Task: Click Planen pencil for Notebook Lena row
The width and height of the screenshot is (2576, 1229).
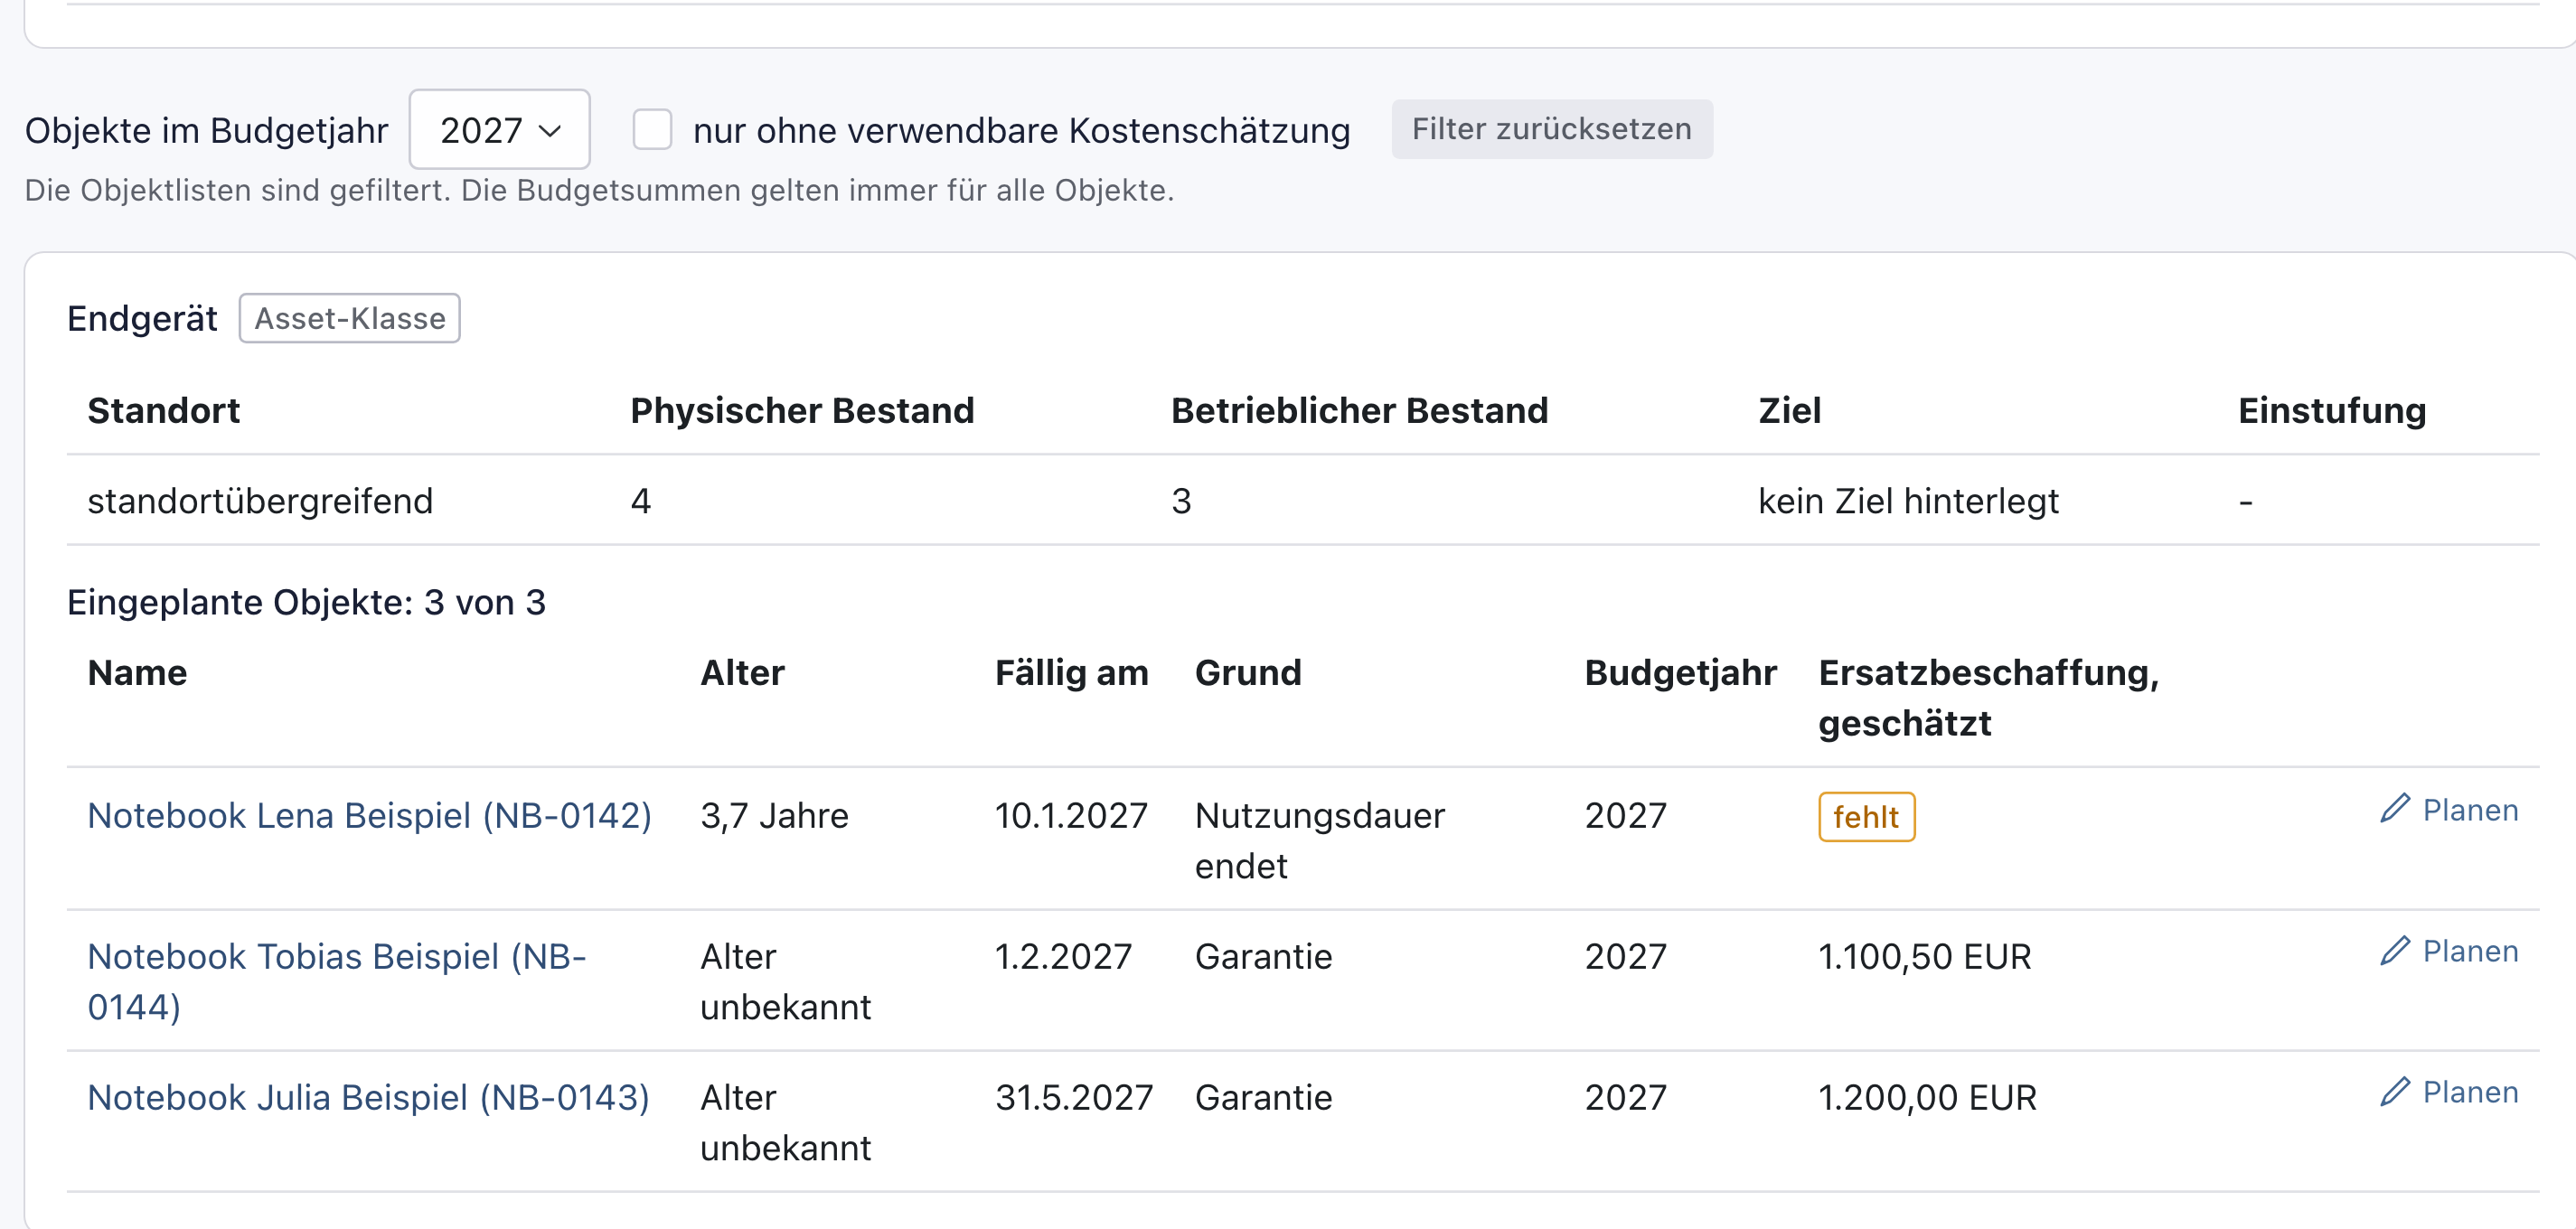Action: point(2448,810)
